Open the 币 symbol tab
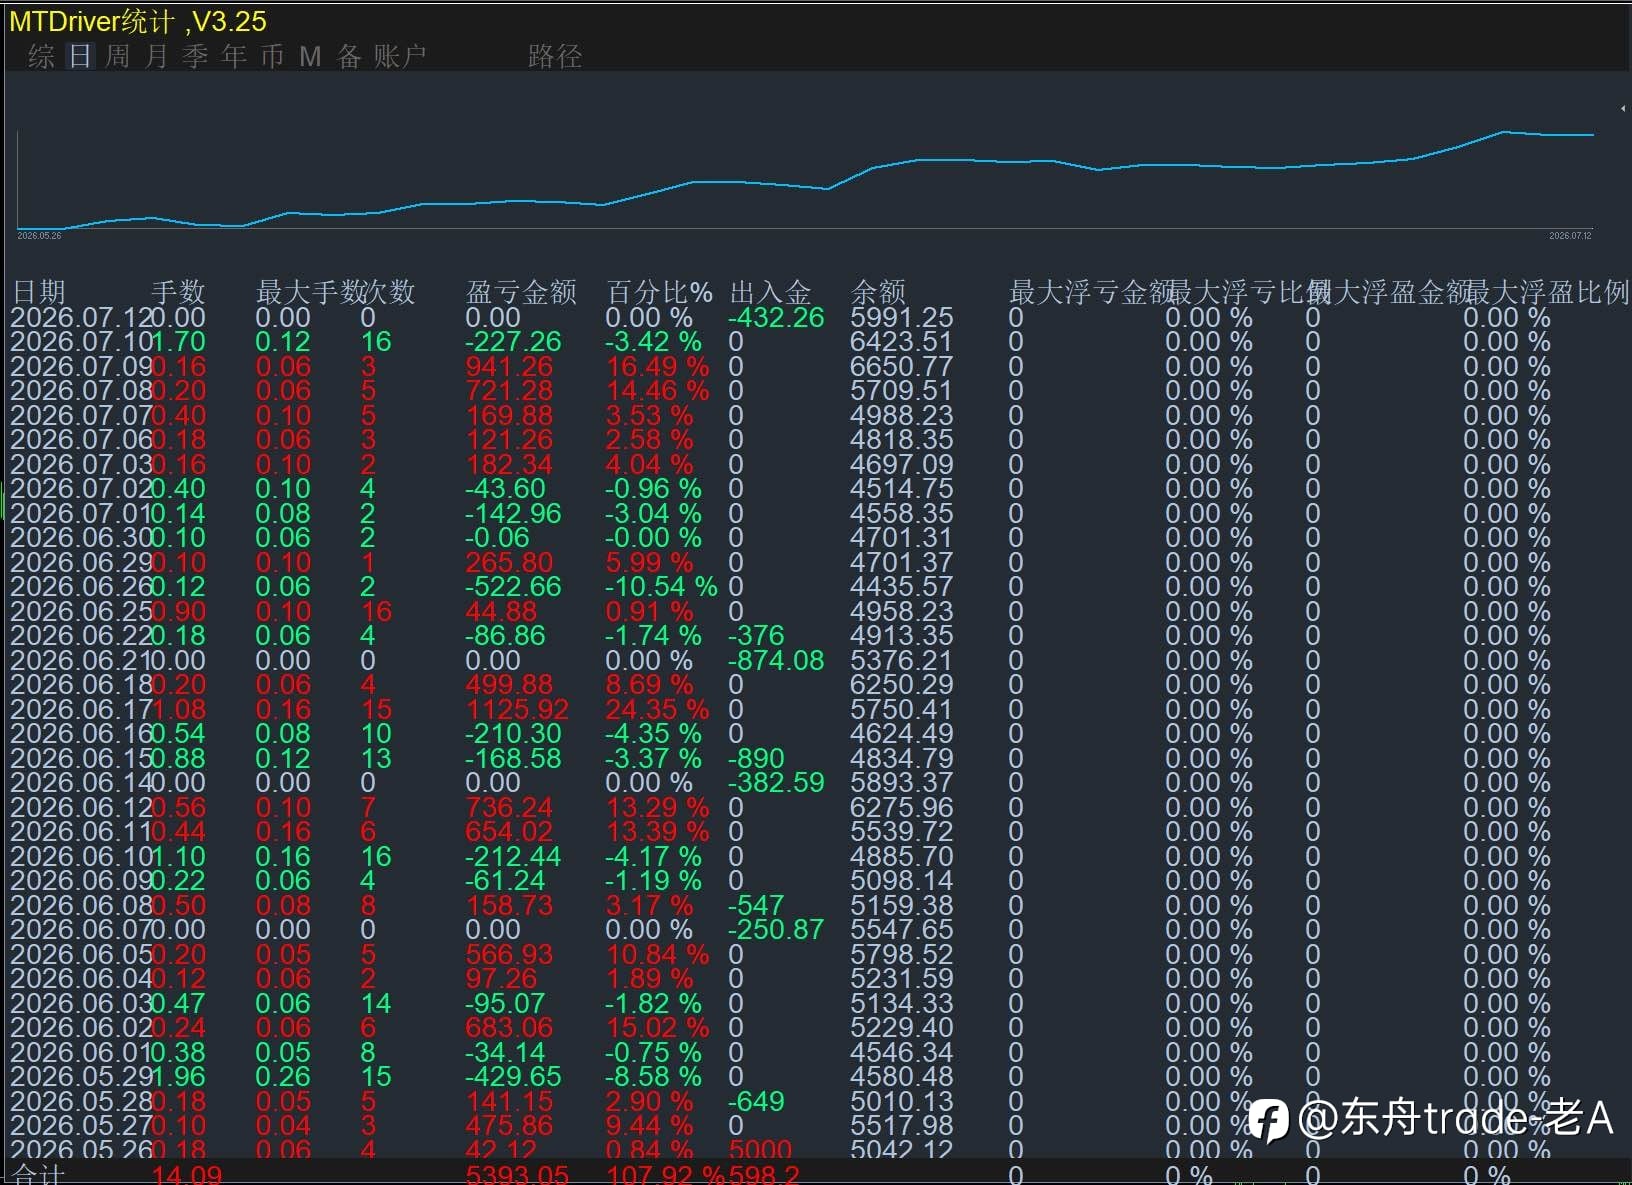Viewport: 1632px width, 1185px height. (x=273, y=56)
